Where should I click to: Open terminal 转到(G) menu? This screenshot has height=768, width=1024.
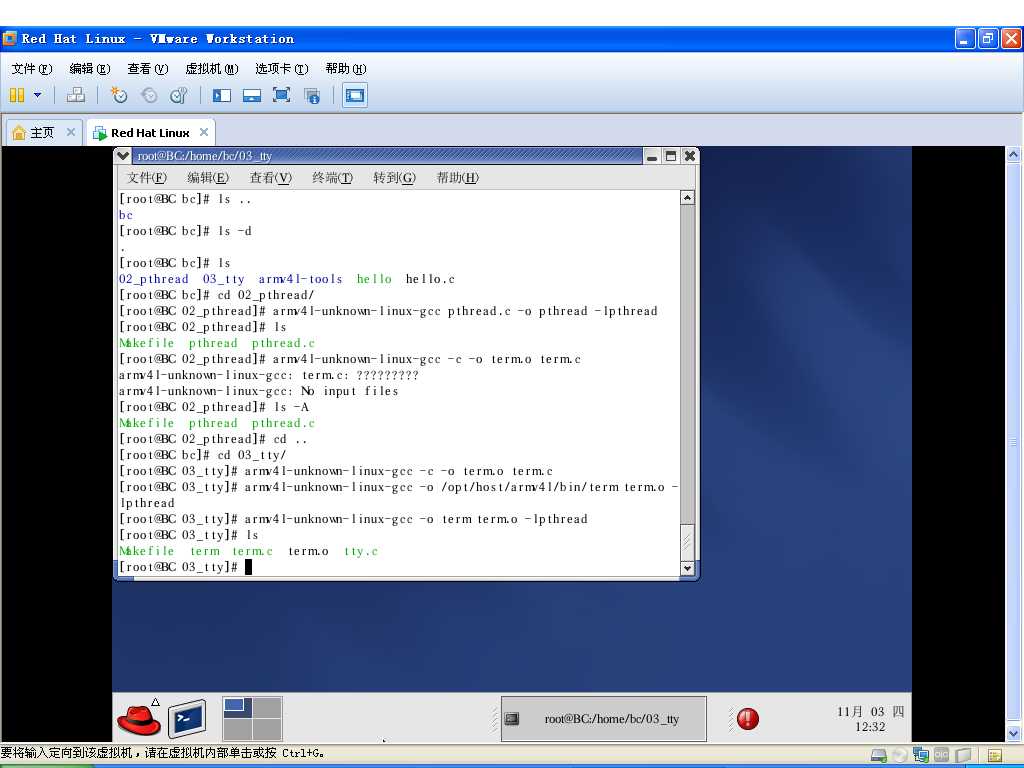point(394,178)
